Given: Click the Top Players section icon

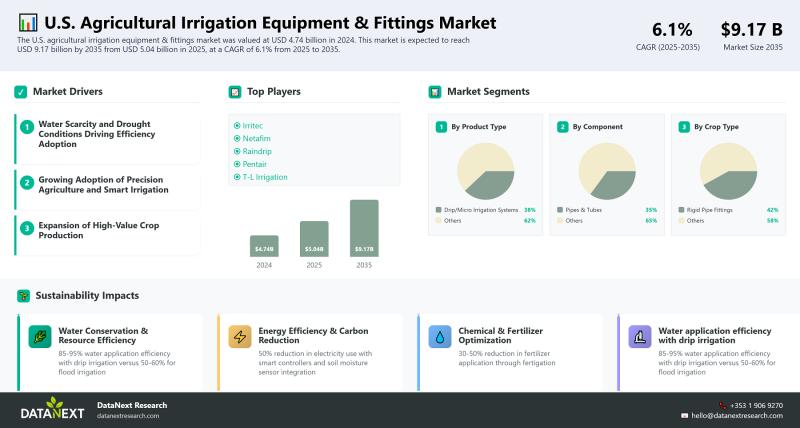Looking at the screenshot, I should pos(235,92).
